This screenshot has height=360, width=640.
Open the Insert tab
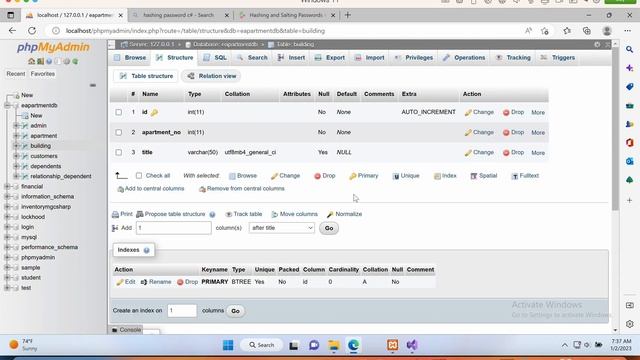coord(291,58)
